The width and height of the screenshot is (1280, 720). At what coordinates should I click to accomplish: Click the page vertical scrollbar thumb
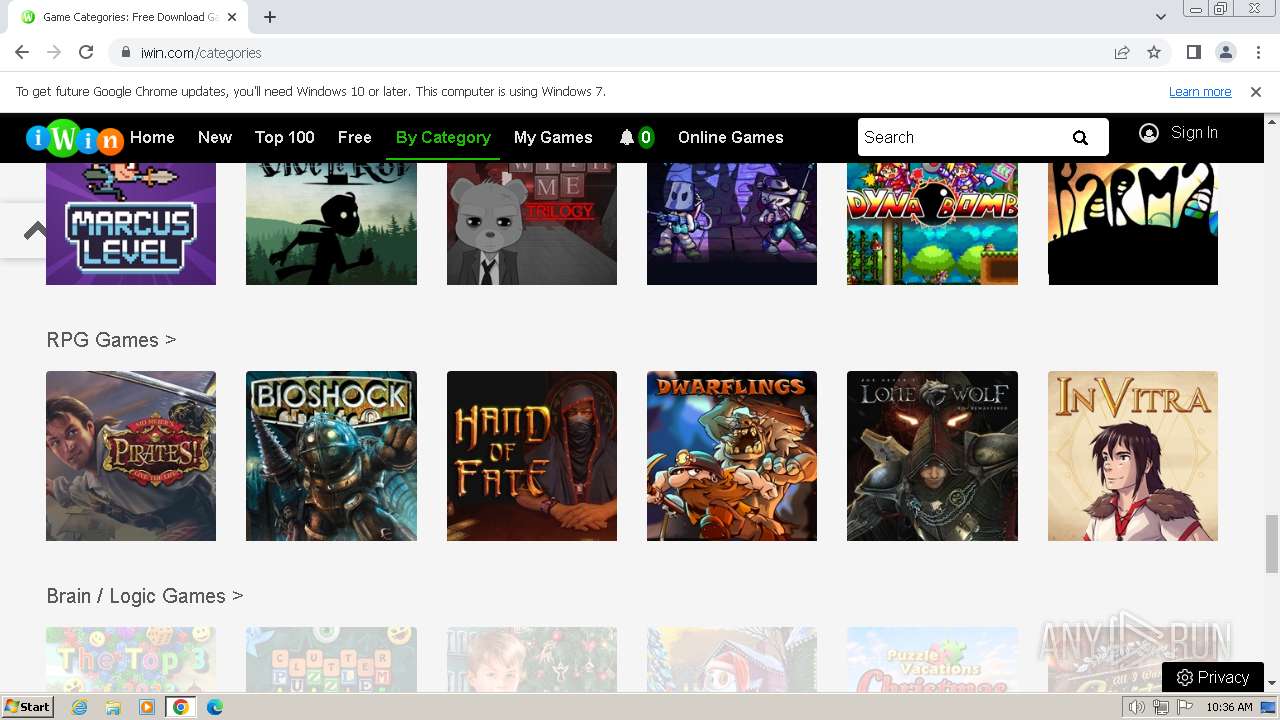point(1272,545)
